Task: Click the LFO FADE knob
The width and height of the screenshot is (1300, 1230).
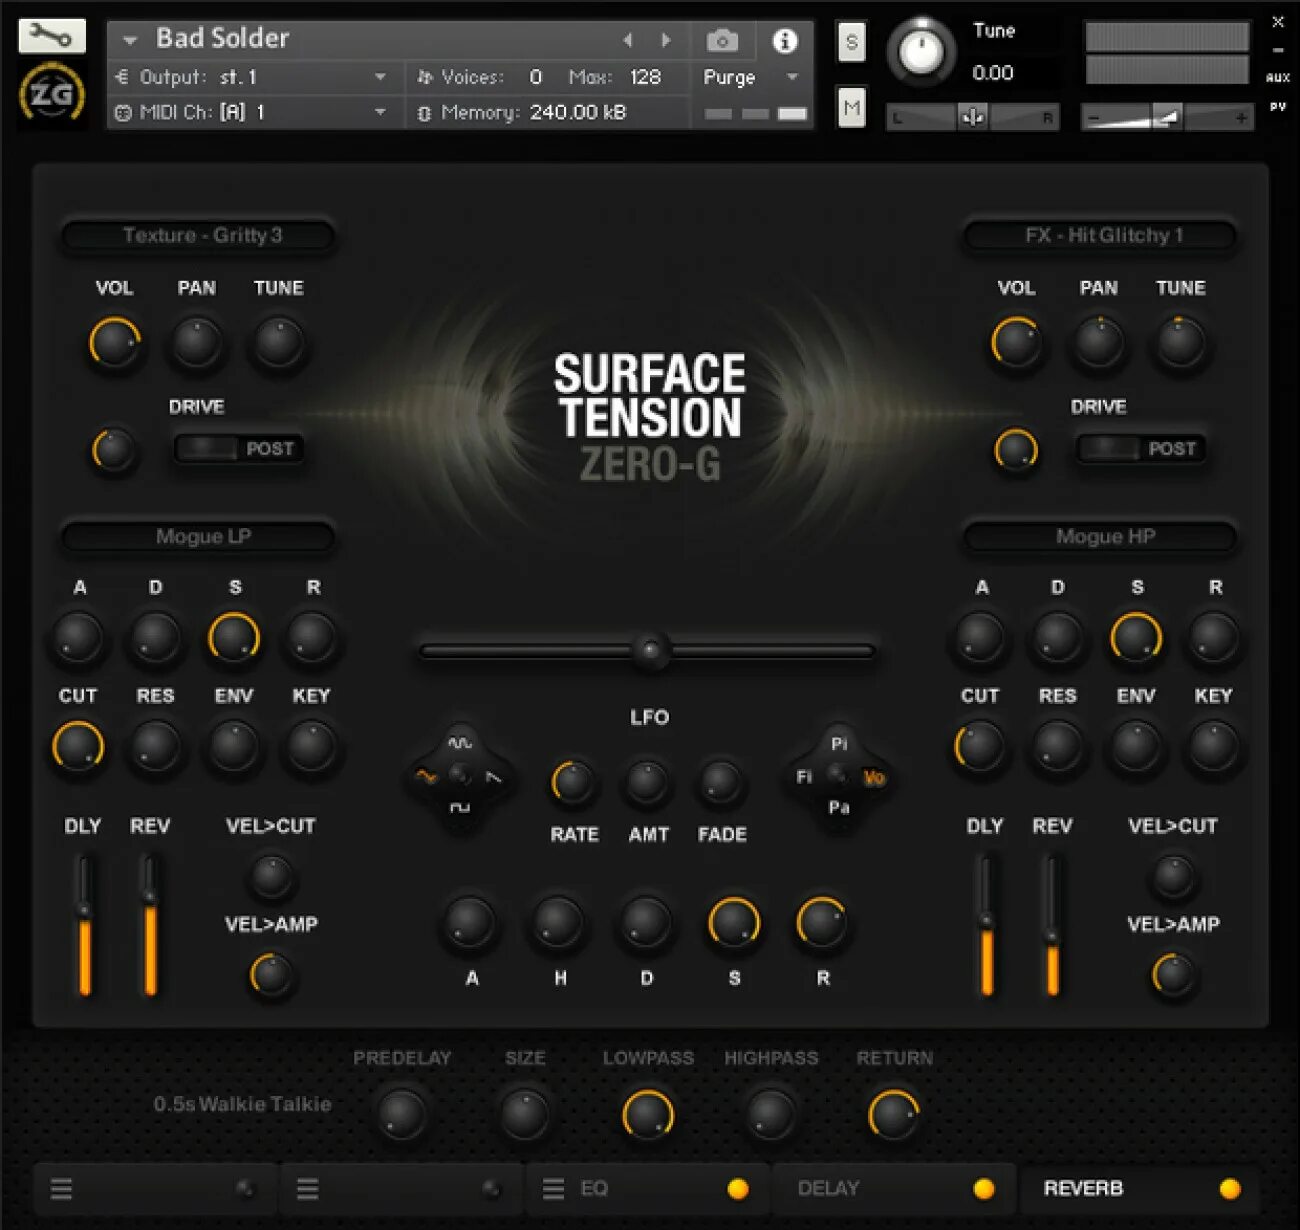Action: pos(721,783)
